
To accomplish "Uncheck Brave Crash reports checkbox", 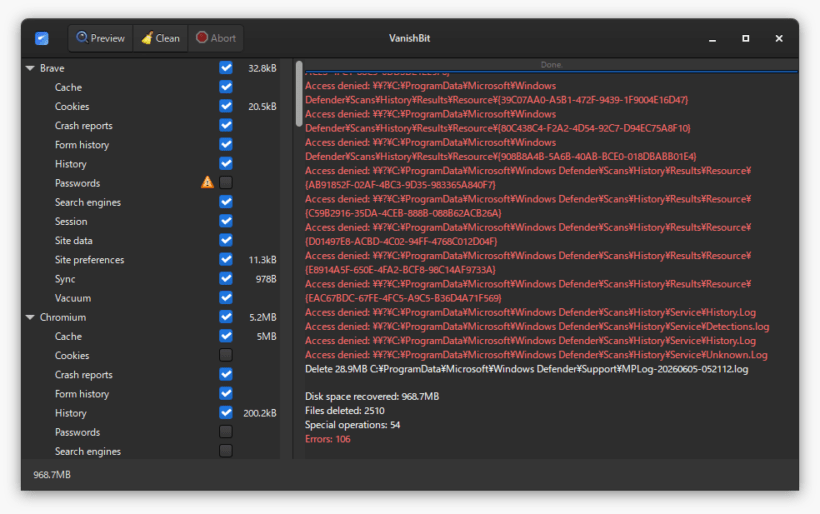I will 226,125.
